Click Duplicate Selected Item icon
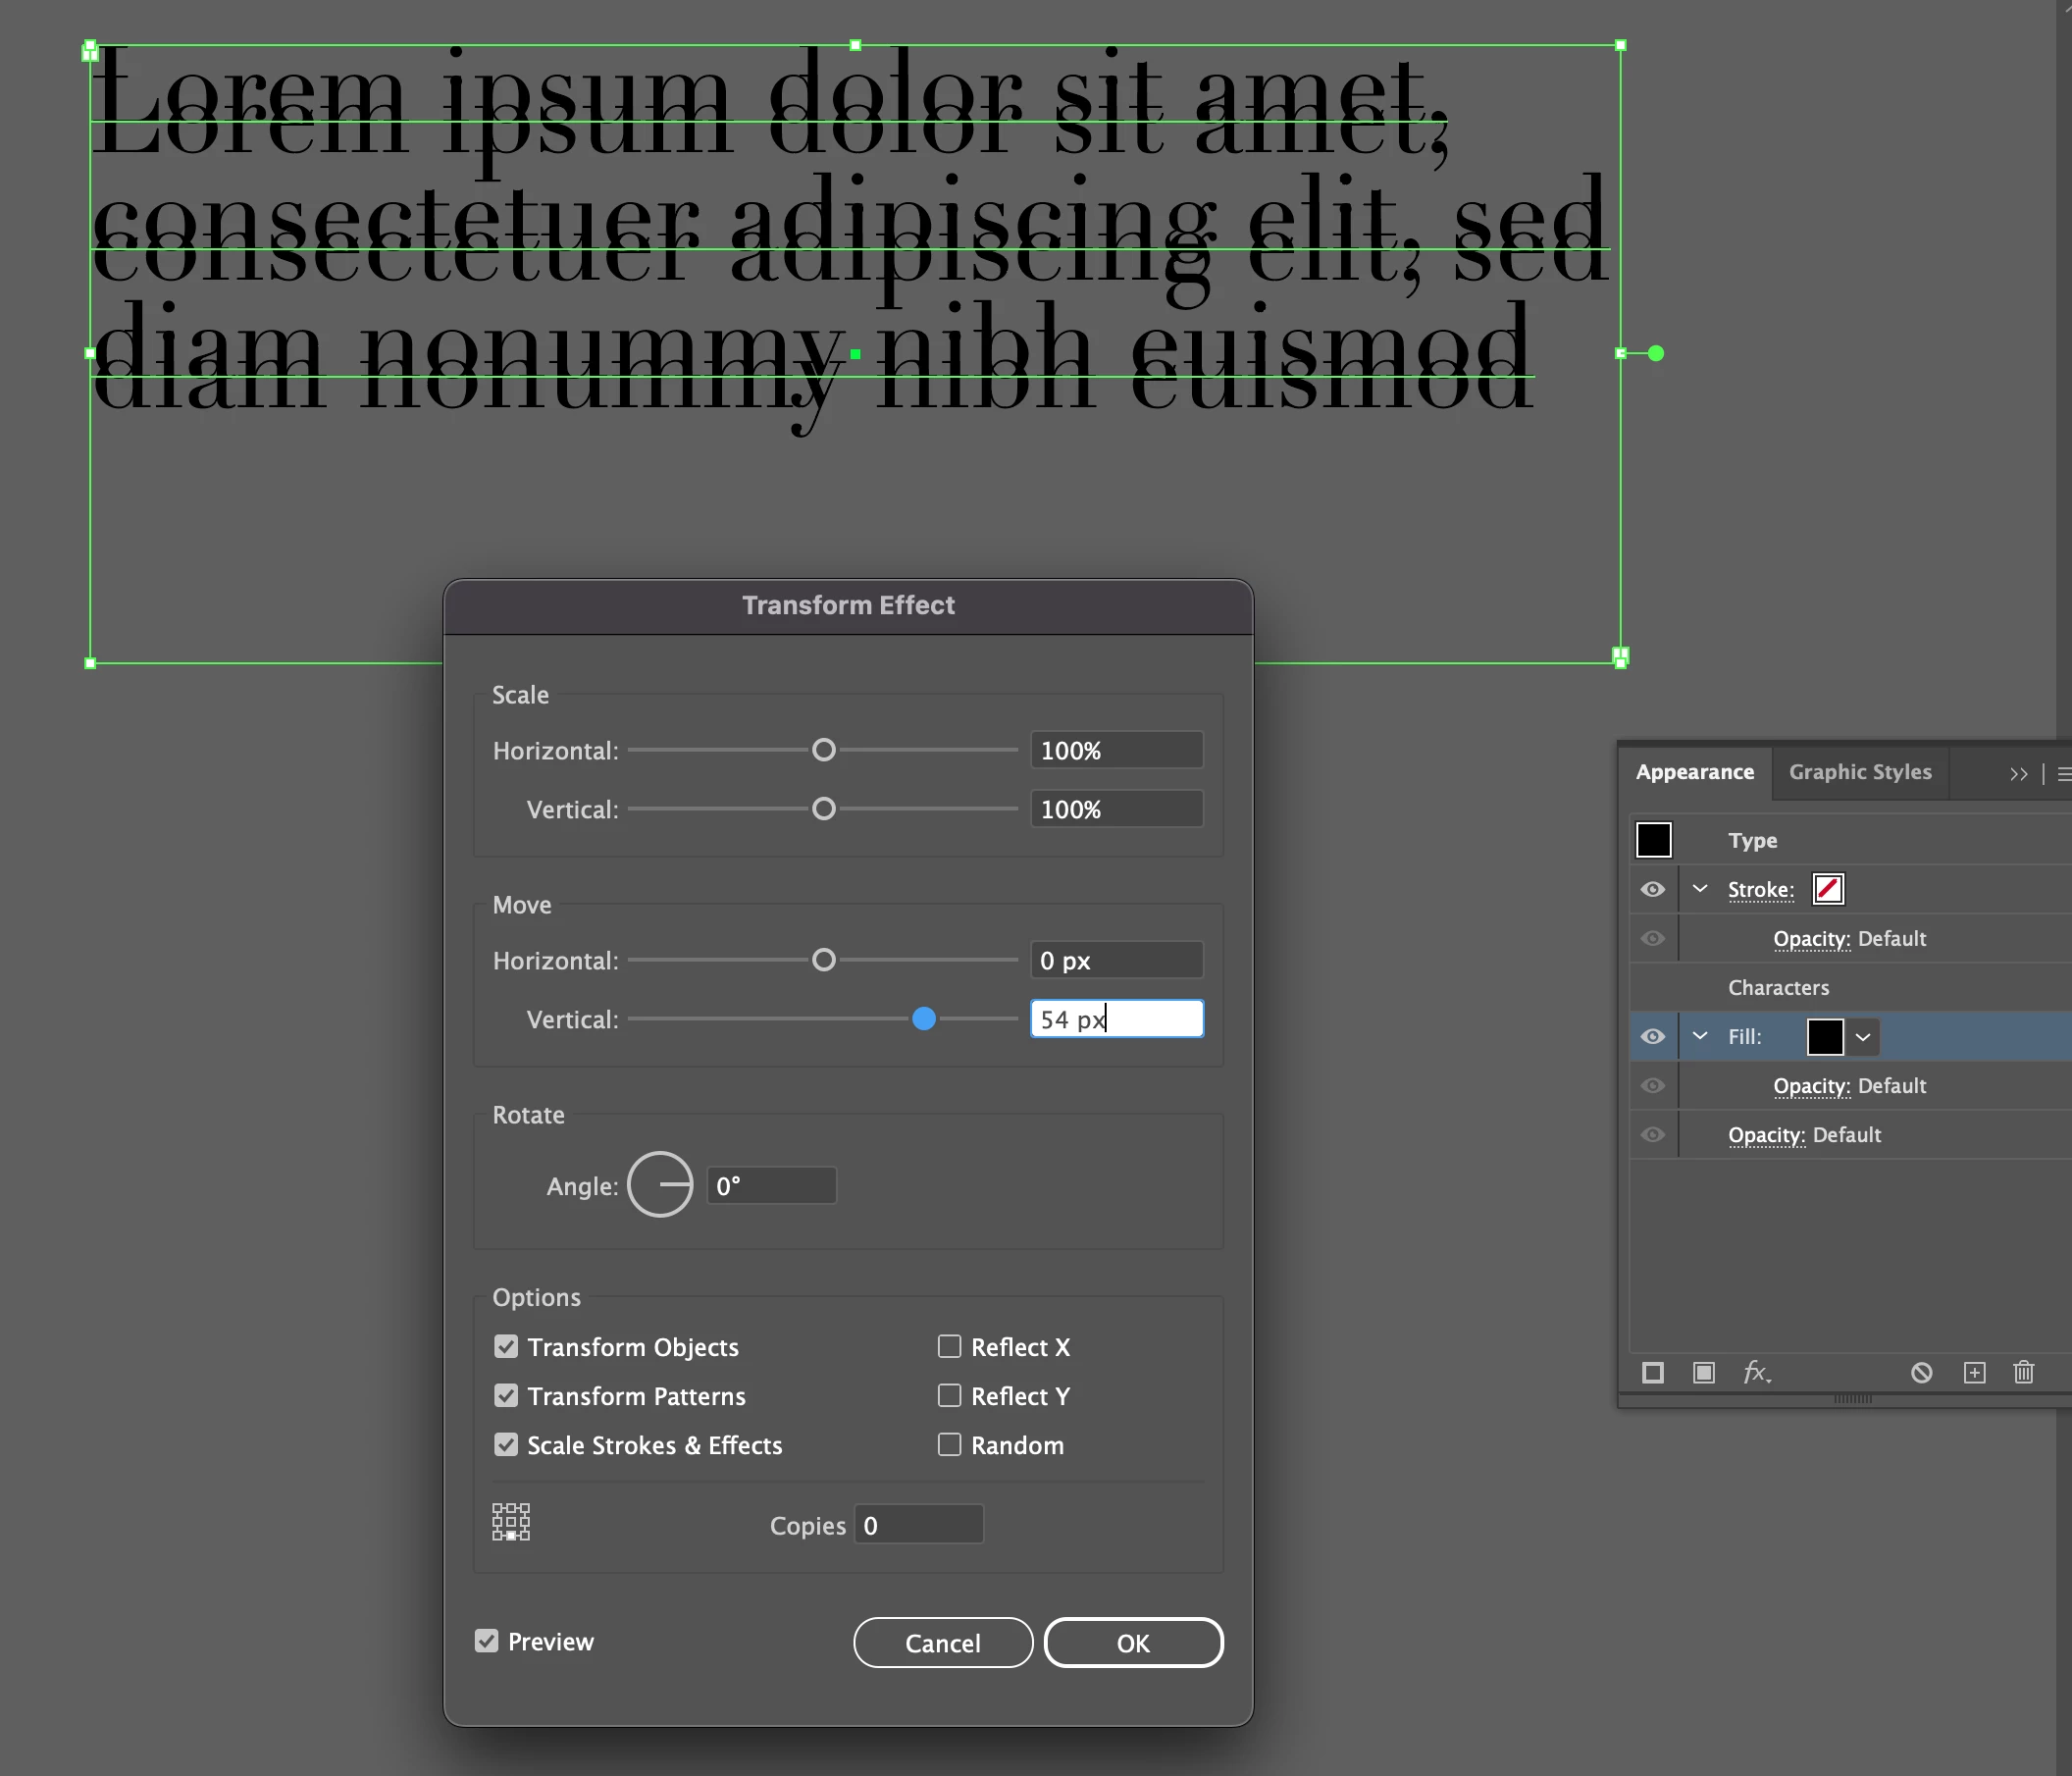This screenshot has height=1776, width=2072. (1974, 1373)
